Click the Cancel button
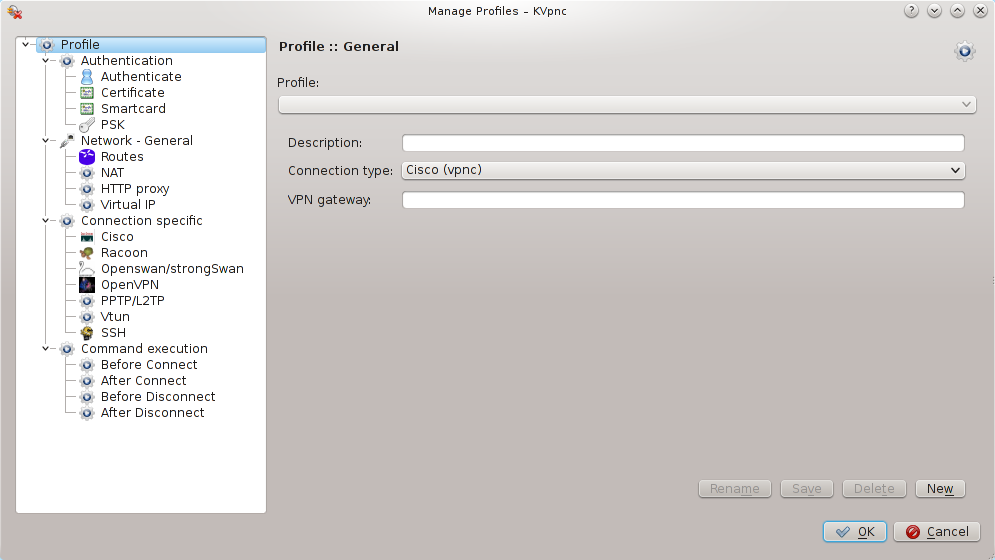 (937, 532)
